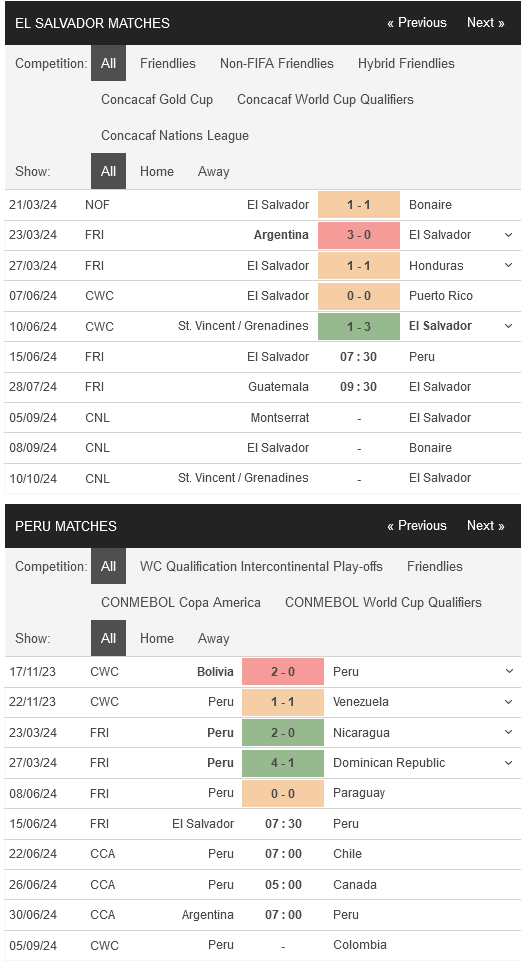Filter Peru by CONMEBOL Copa America
The image size is (521, 965).
tap(181, 603)
